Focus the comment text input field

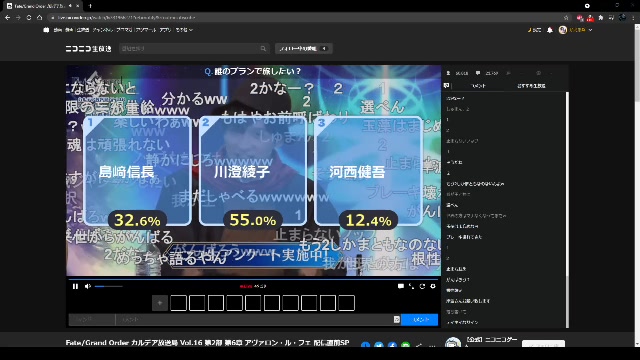point(254,320)
